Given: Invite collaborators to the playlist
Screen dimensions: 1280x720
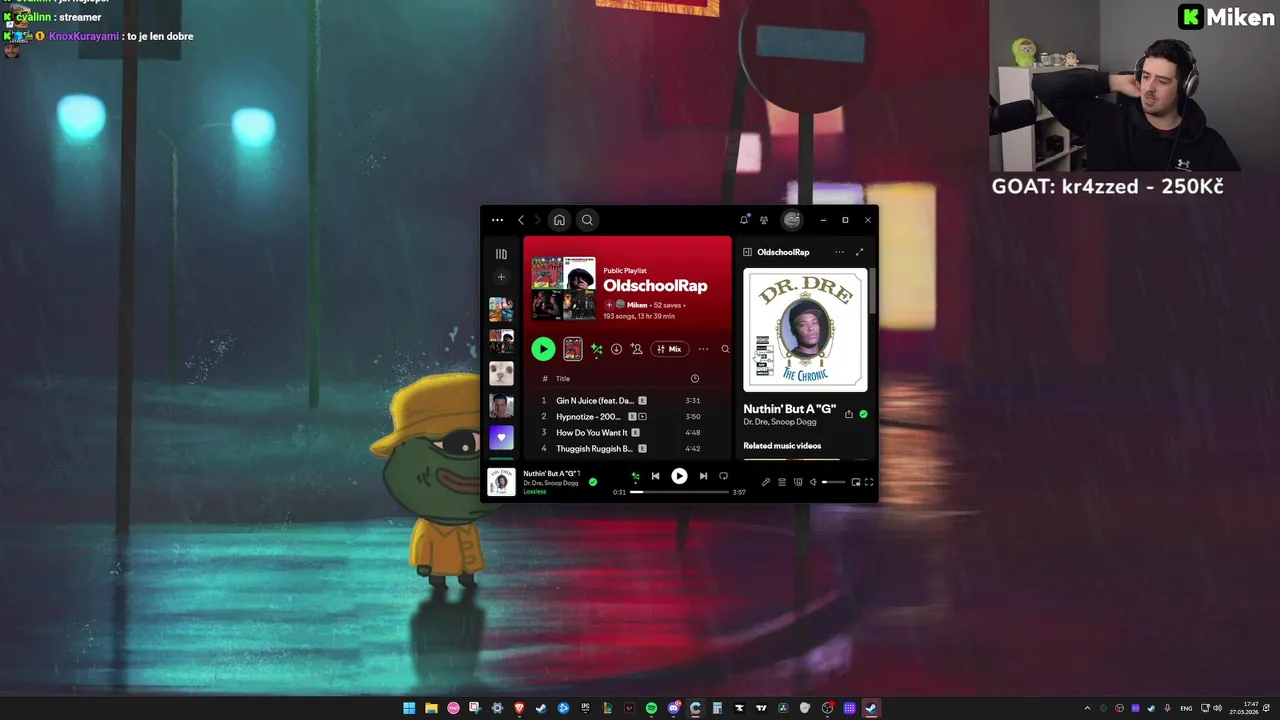Looking at the screenshot, I should [x=636, y=349].
